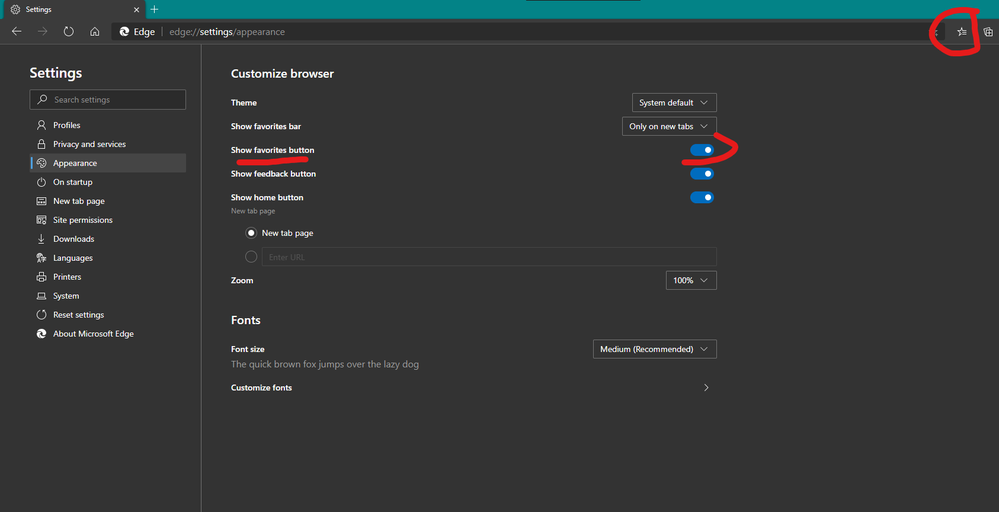The height and width of the screenshot is (512, 999).
Task: Open About Microsoft Edge section
Action: click(108, 334)
